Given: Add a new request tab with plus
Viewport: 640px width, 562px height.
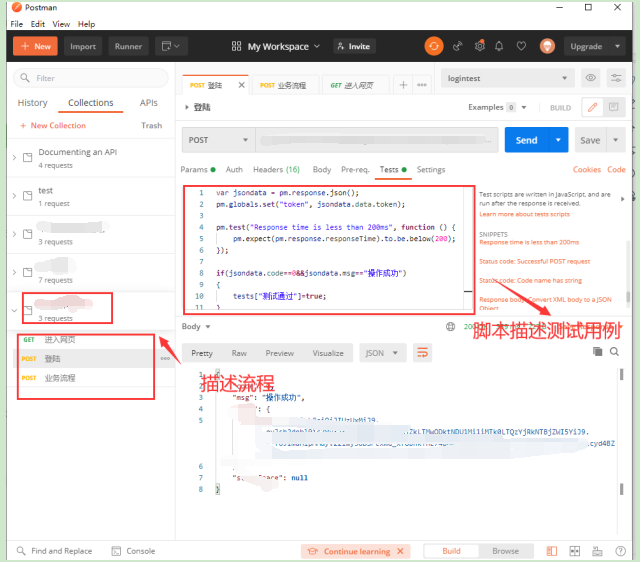Looking at the screenshot, I should pyautogui.click(x=403, y=85).
